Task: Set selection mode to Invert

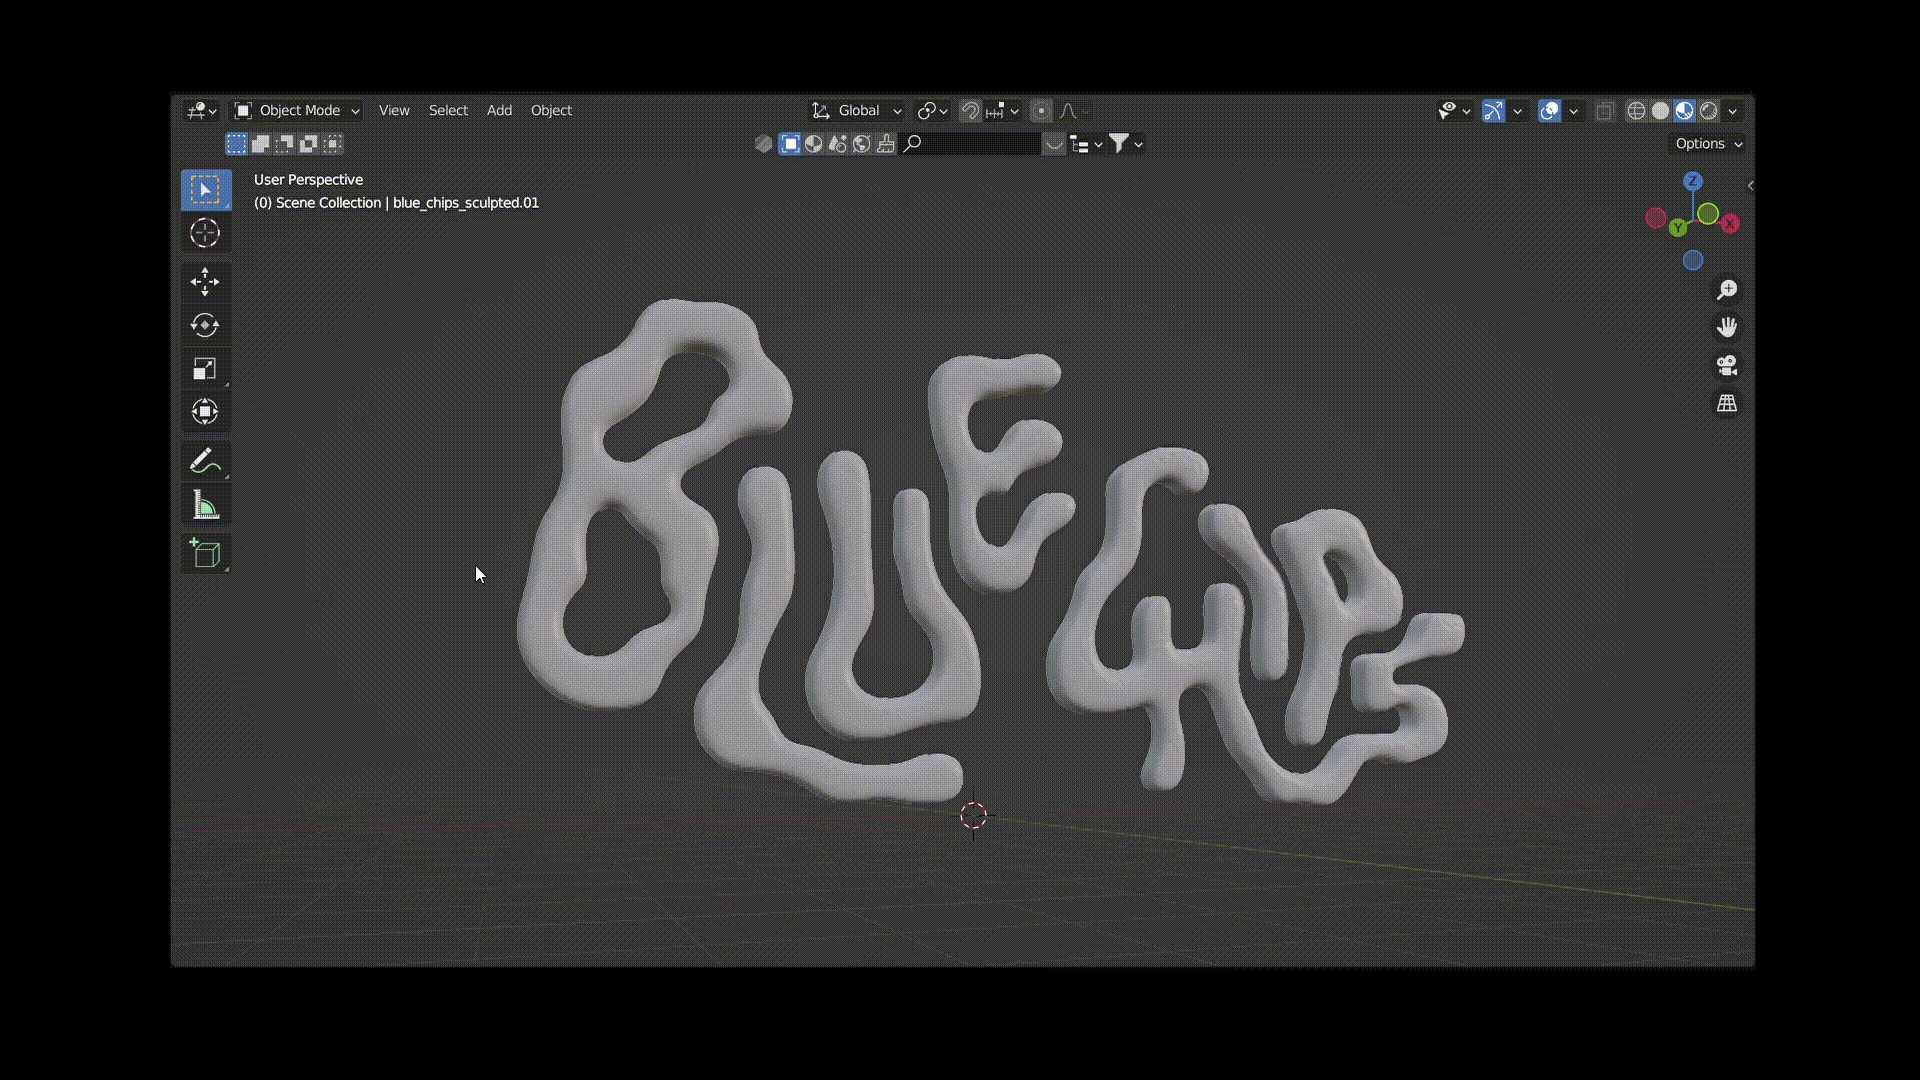Action: click(x=308, y=144)
